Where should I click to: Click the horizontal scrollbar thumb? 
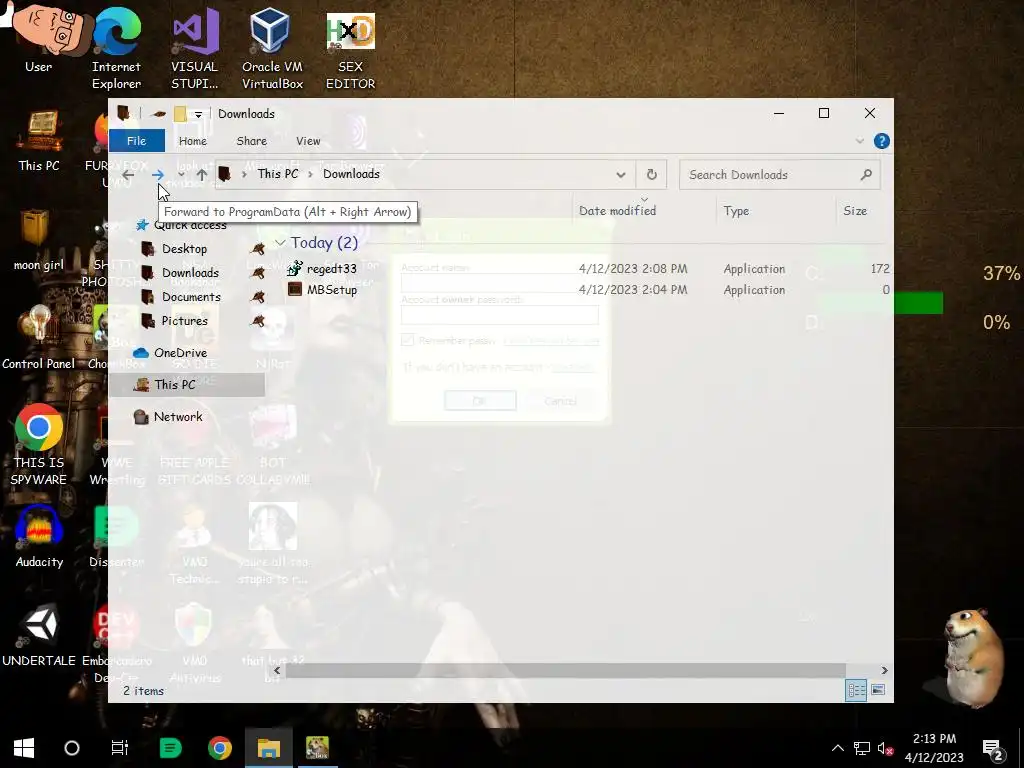tap(566, 670)
